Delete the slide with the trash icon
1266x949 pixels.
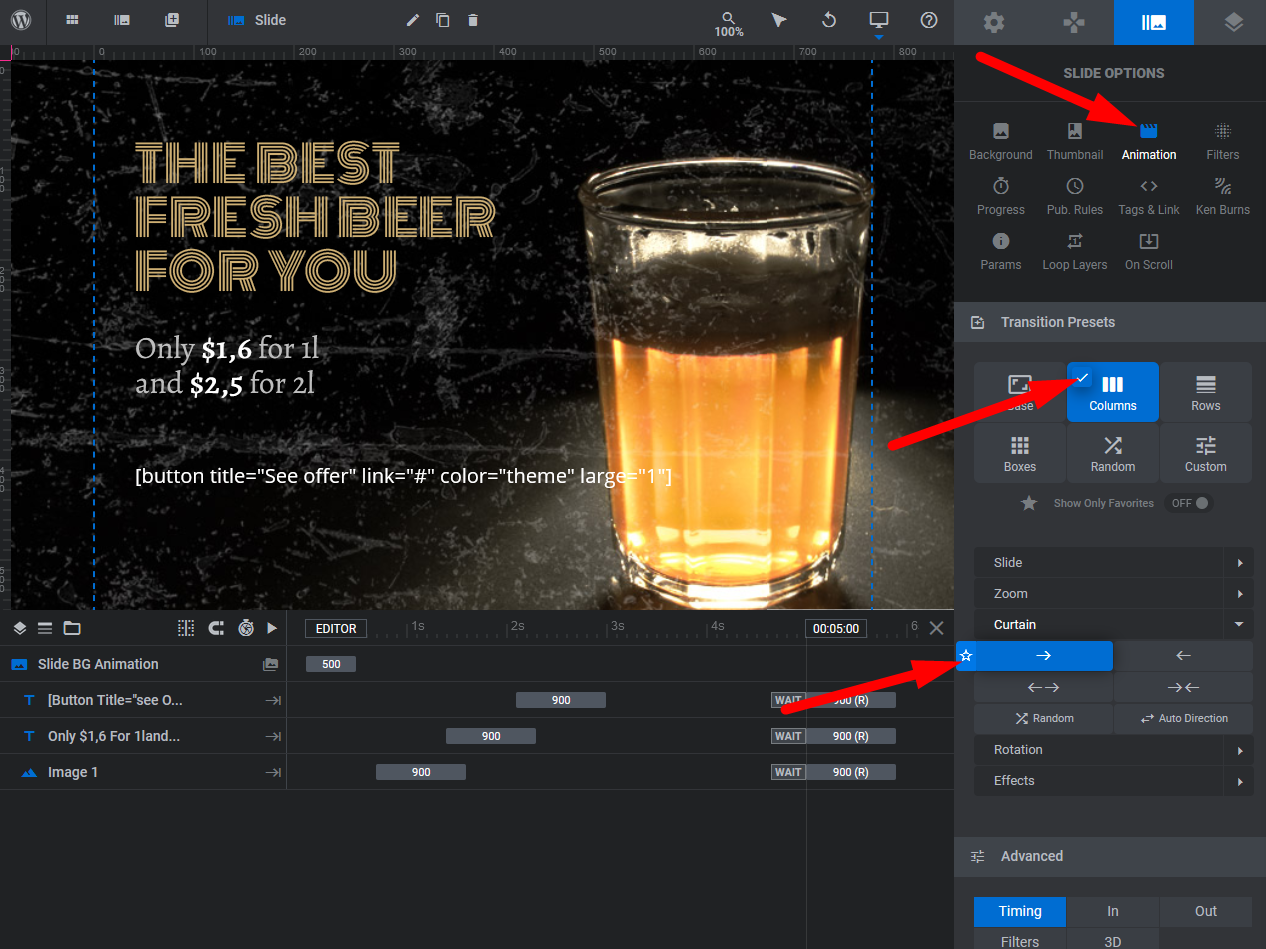pos(473,20)
